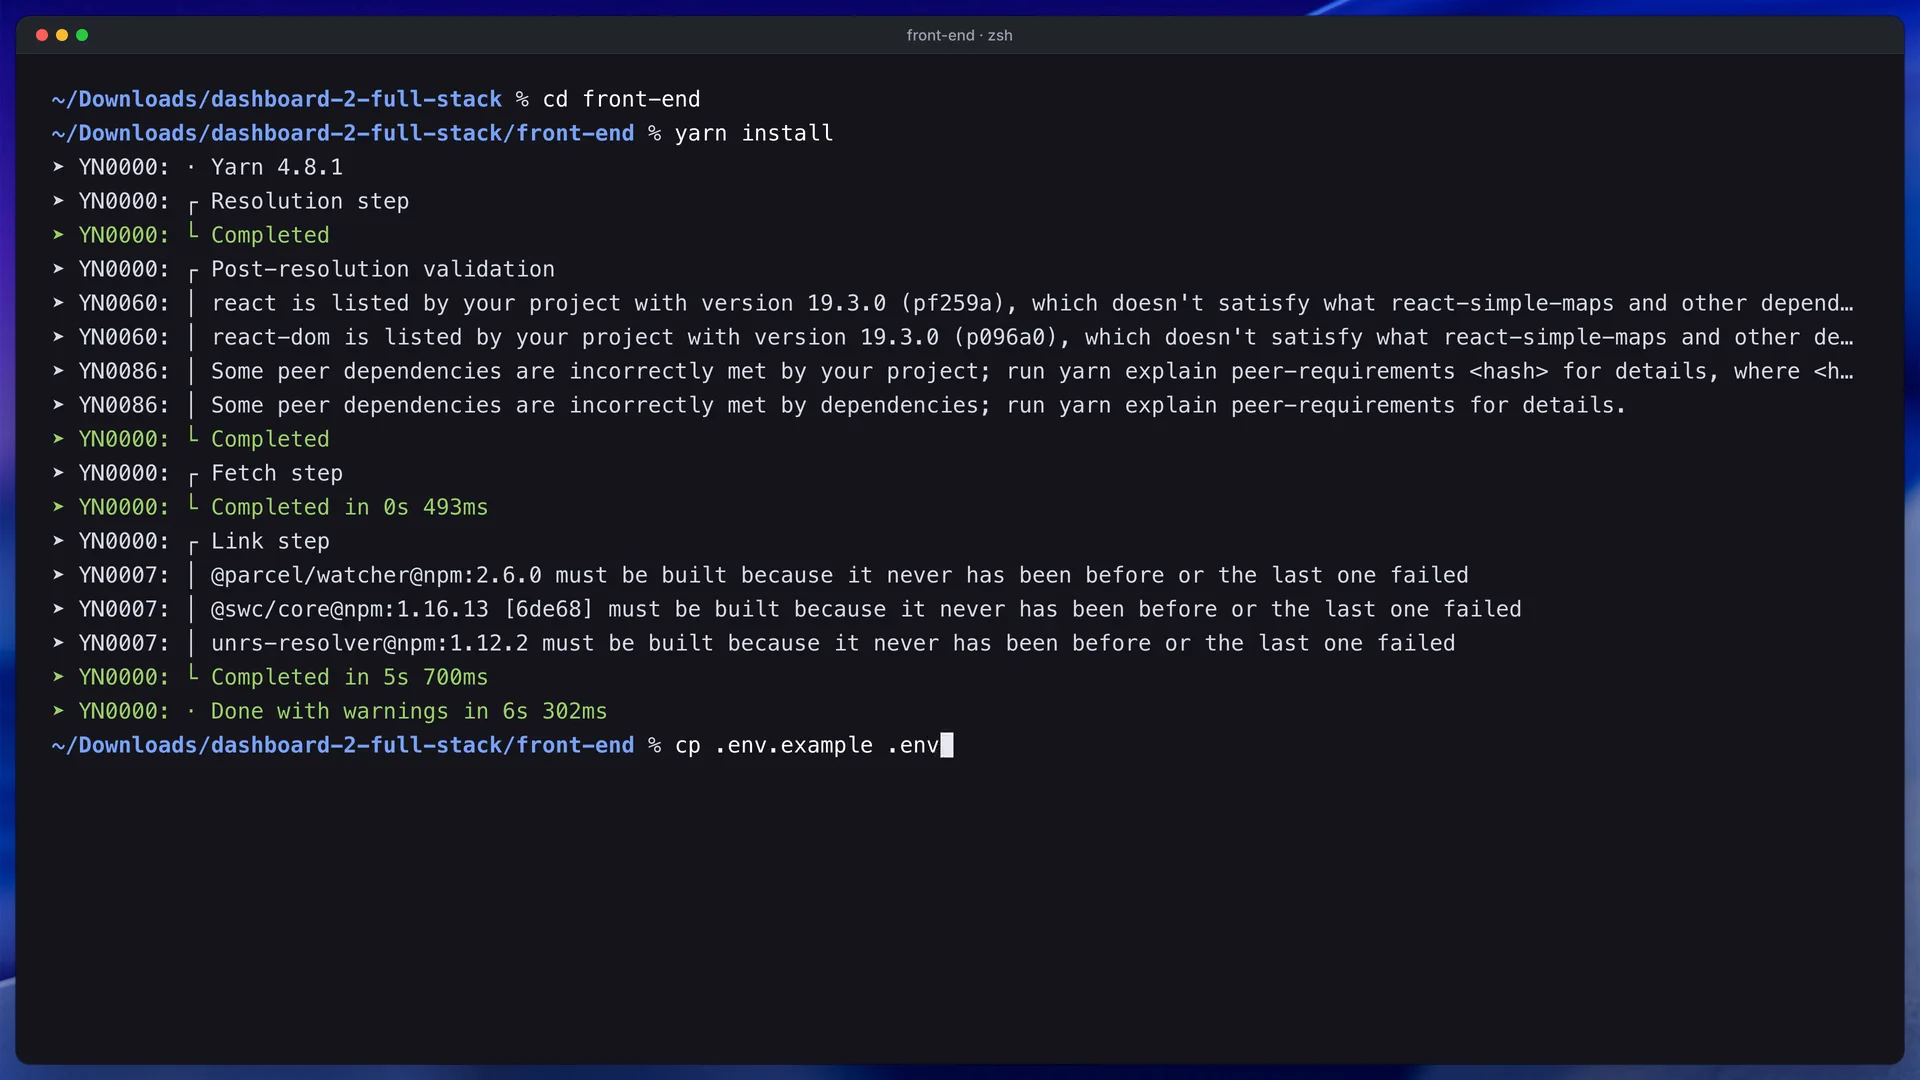Click the last prompt path 'dashboard-2-full-stack/front-end'

[422, 745]
